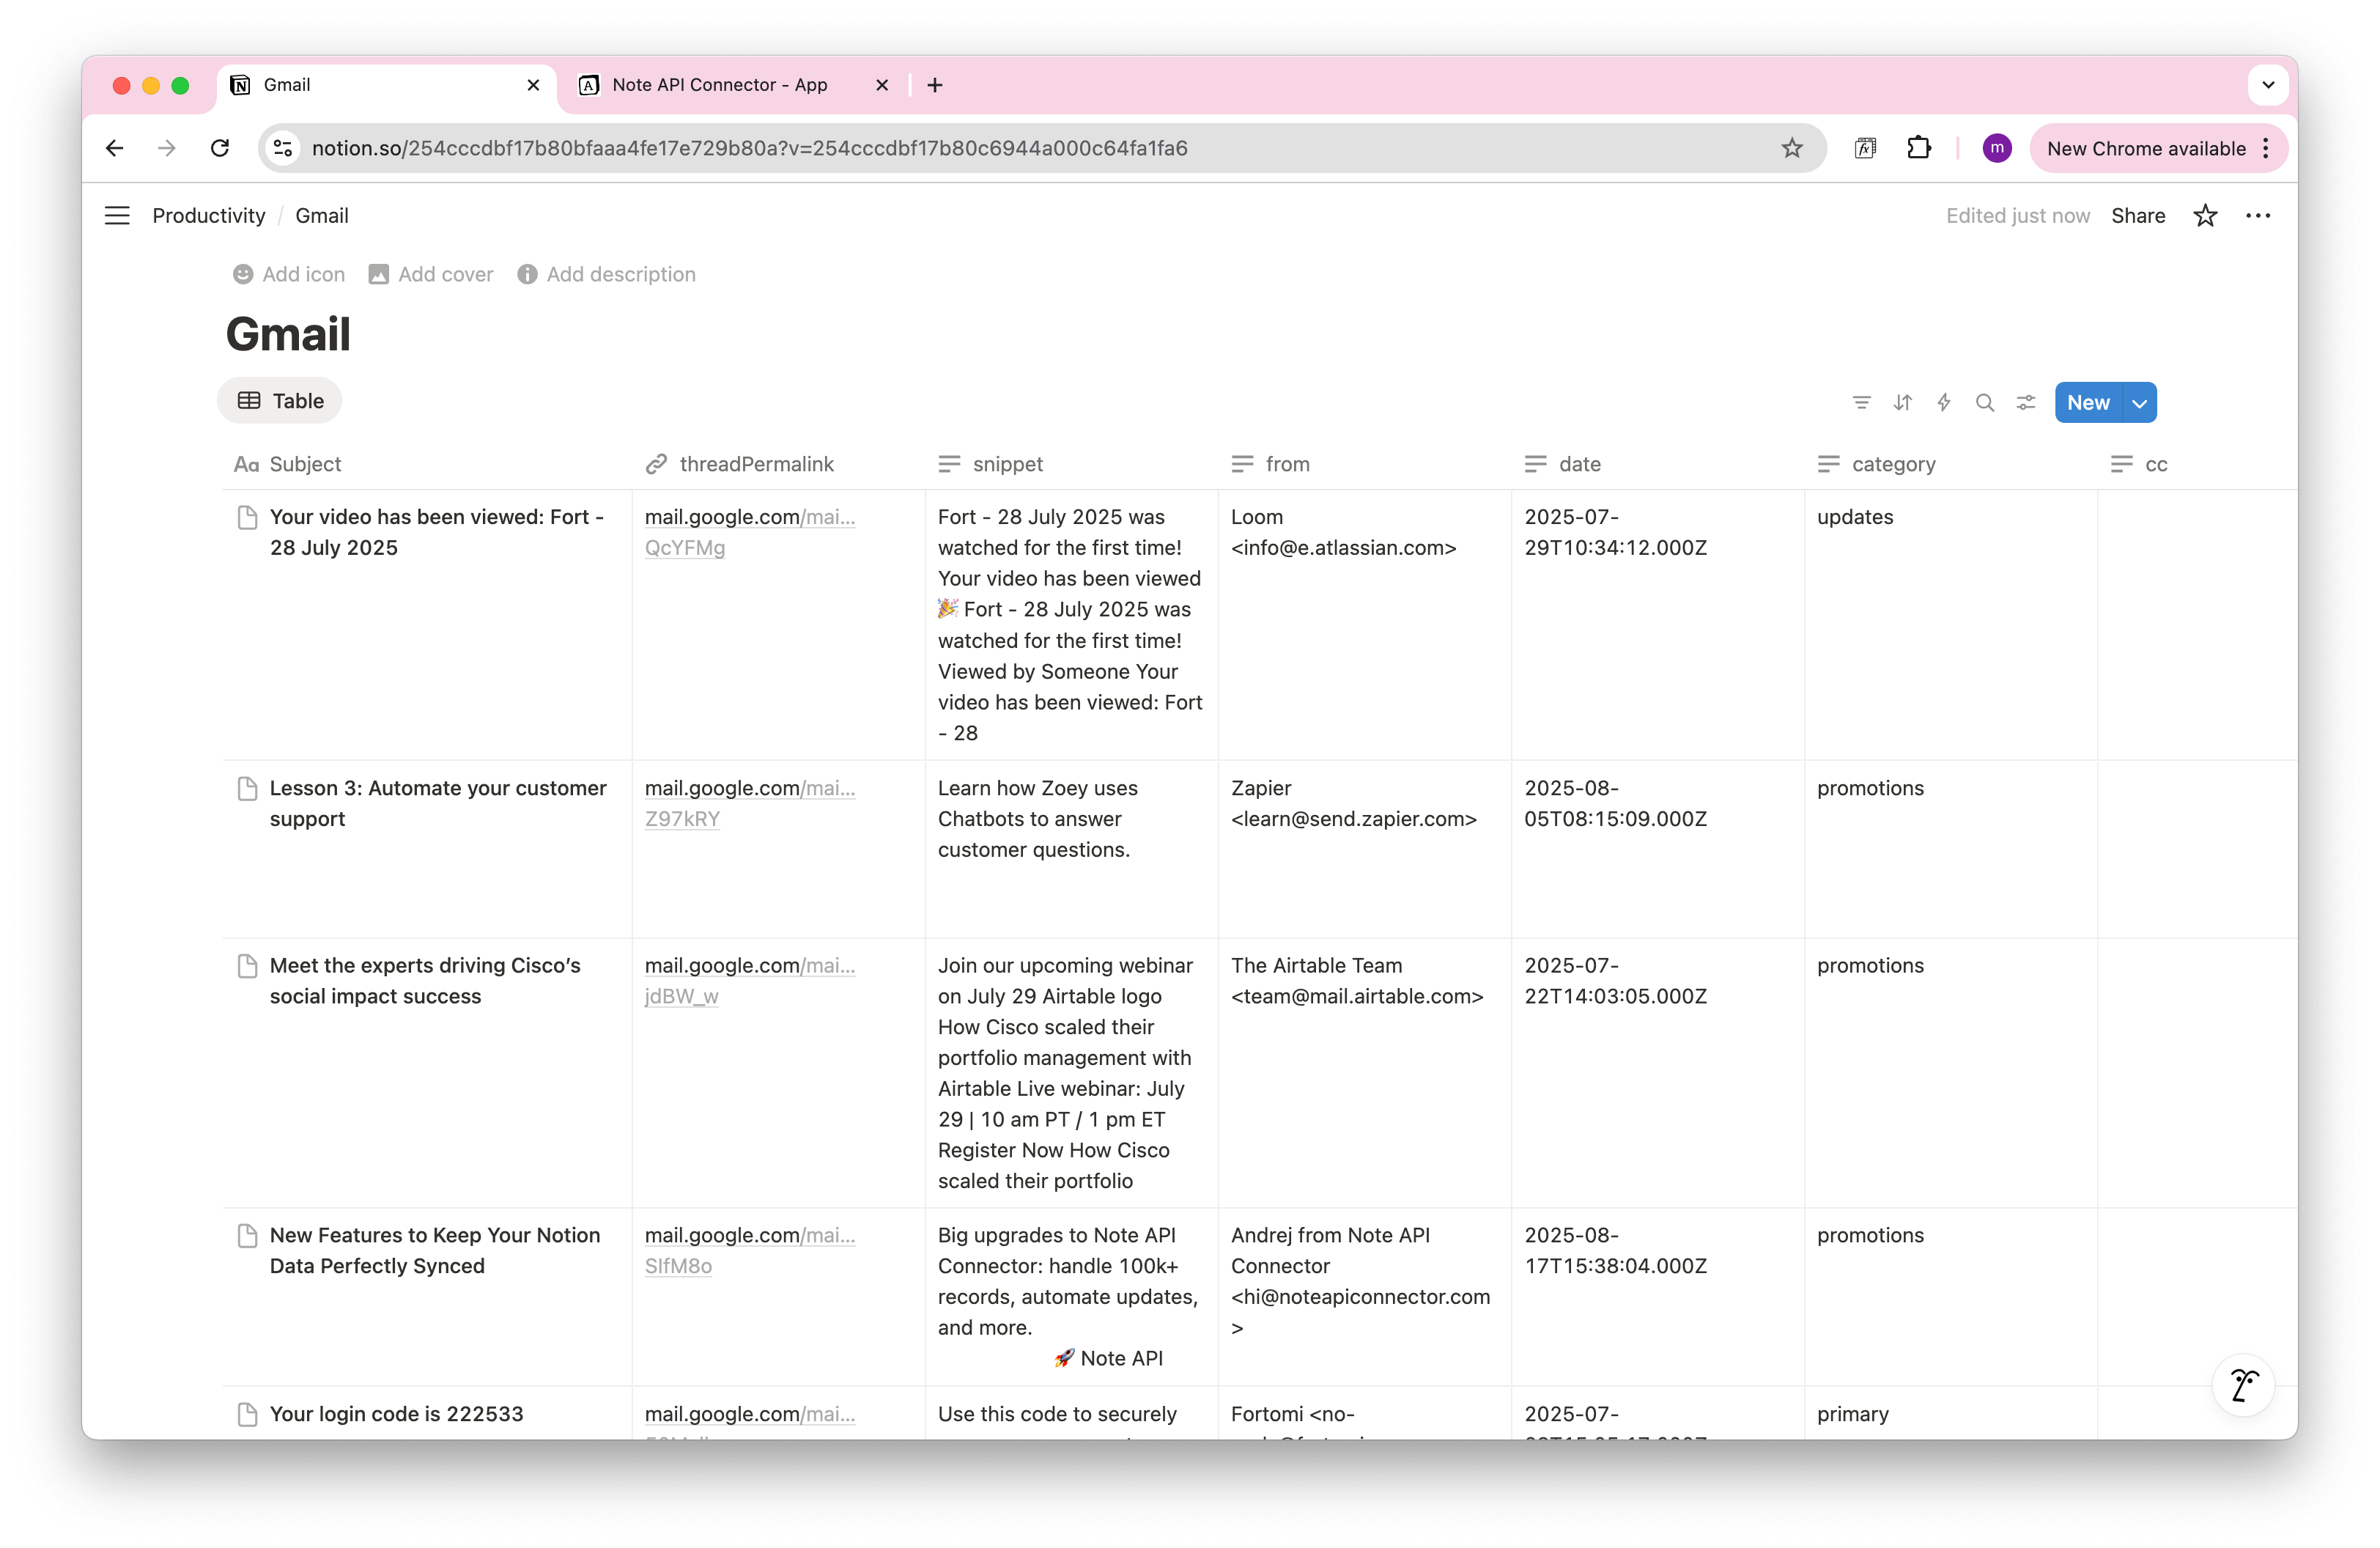This screenshot has width=2380, height=1548.
Task: Click Add cover
Action: coord(431,274)
